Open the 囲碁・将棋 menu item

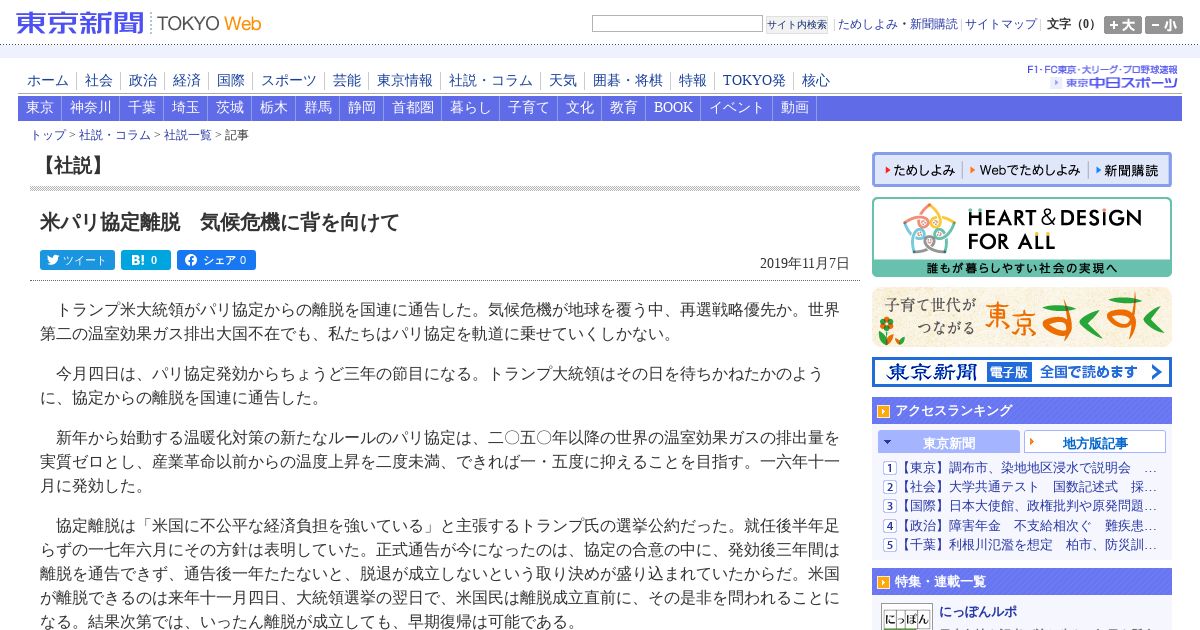(628, 80)
